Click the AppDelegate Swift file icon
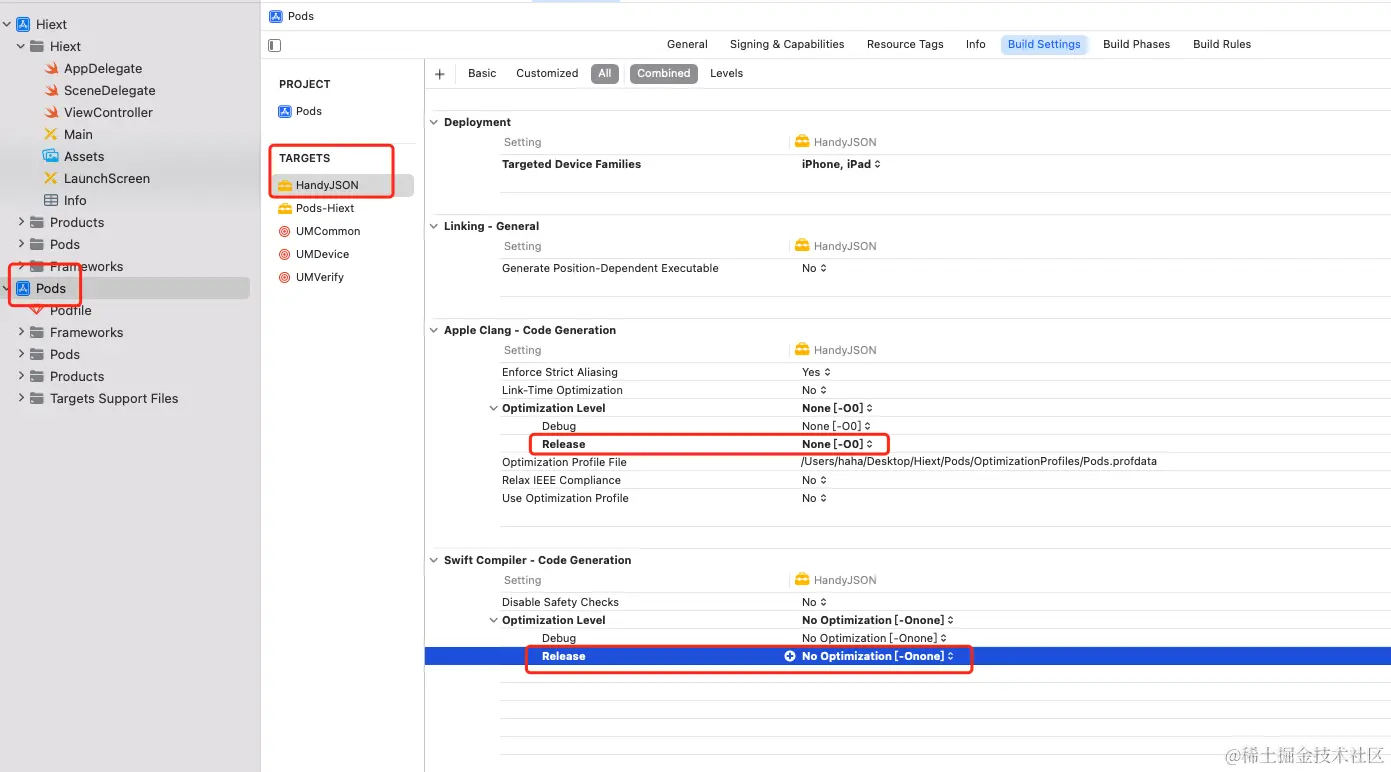 tap(51, 68)
